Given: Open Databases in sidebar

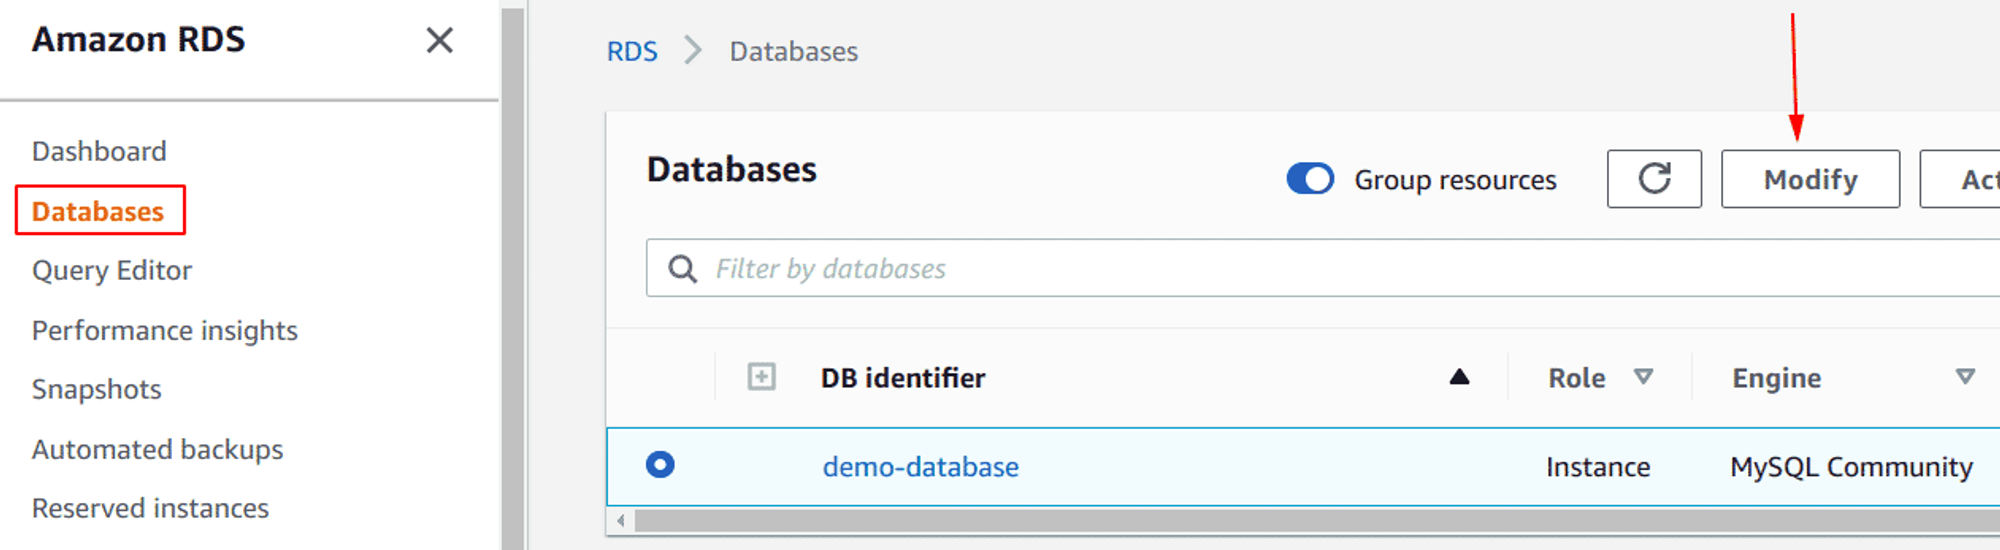Looking at the screenshot, I should click(x=99, y=211).
